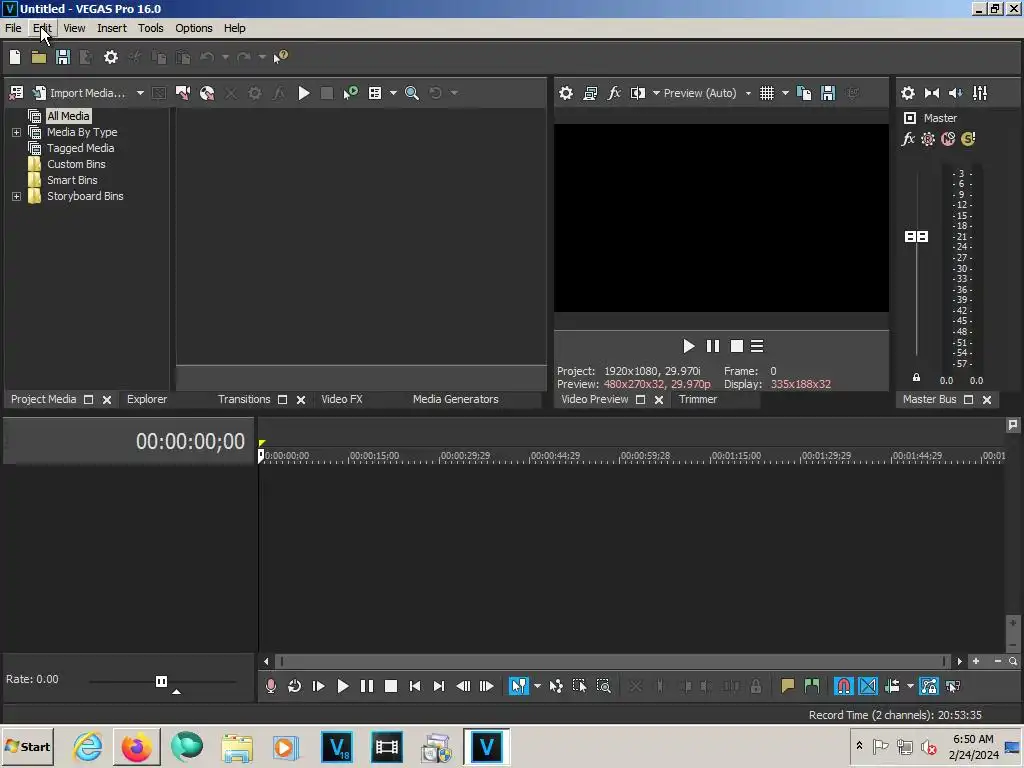
Task: Select the Normal Edit tool in timeline toolbar
Action: (519, 686)
